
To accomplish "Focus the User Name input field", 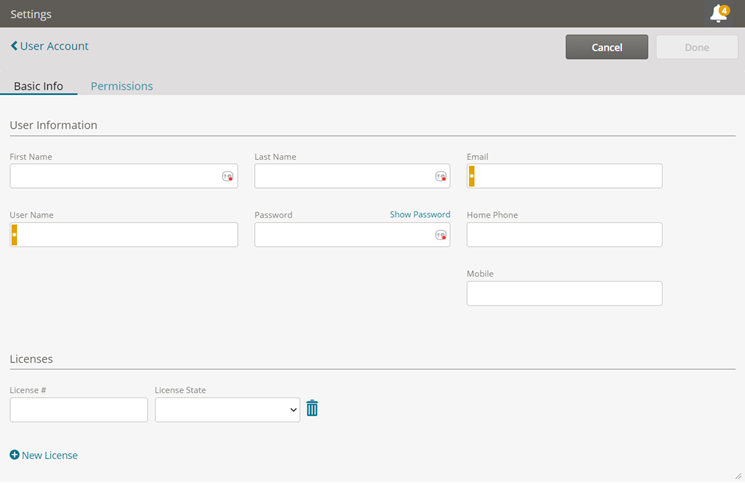I will pyautogui.click(x=124, y=235).
